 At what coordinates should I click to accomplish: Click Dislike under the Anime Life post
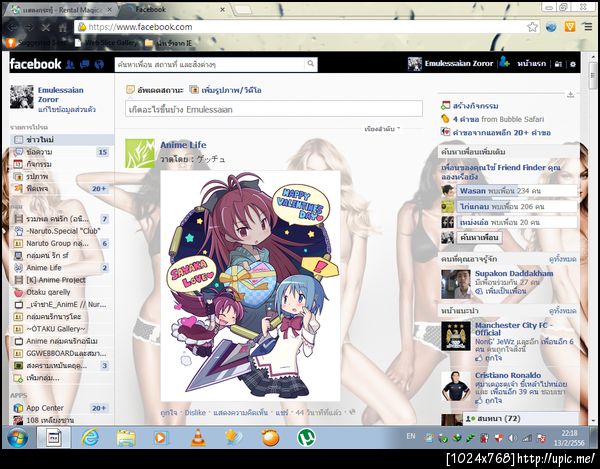coord(195,413)
